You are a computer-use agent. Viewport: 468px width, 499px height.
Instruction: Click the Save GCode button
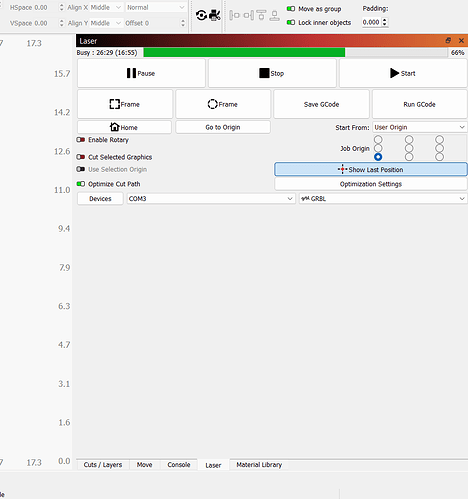point(321,104)
